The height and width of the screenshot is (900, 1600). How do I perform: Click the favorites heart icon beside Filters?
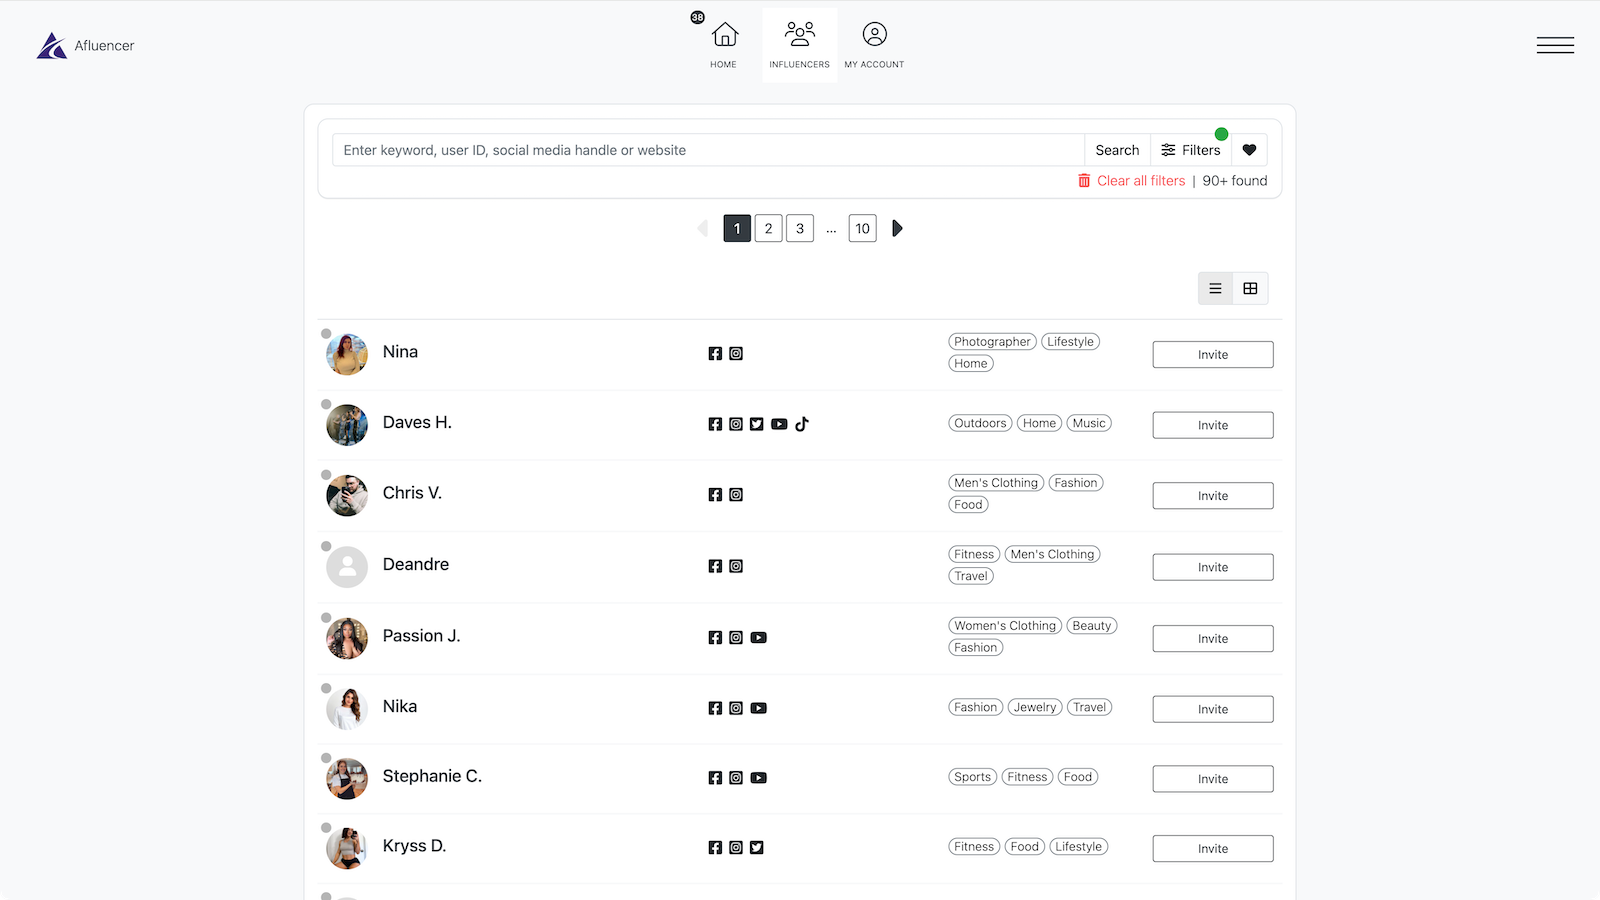click(x=1249, y=149)
